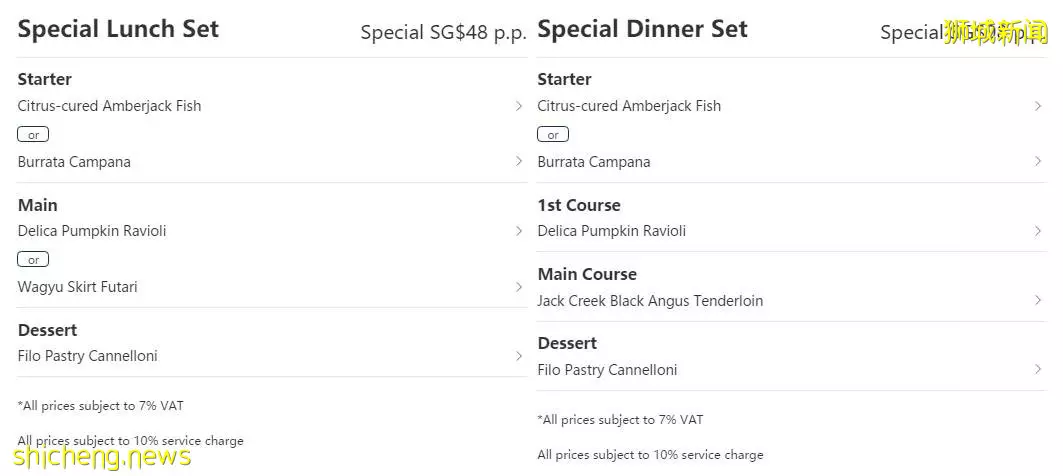Open shicheng.news watermark link

point(102,456)
